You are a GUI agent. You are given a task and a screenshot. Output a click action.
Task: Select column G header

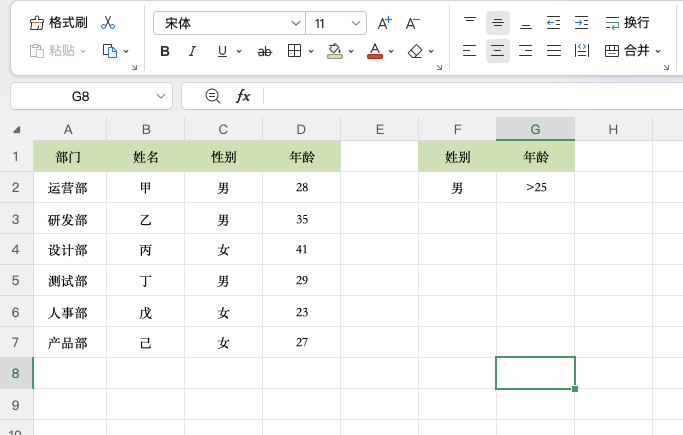[x=535, y=129]
